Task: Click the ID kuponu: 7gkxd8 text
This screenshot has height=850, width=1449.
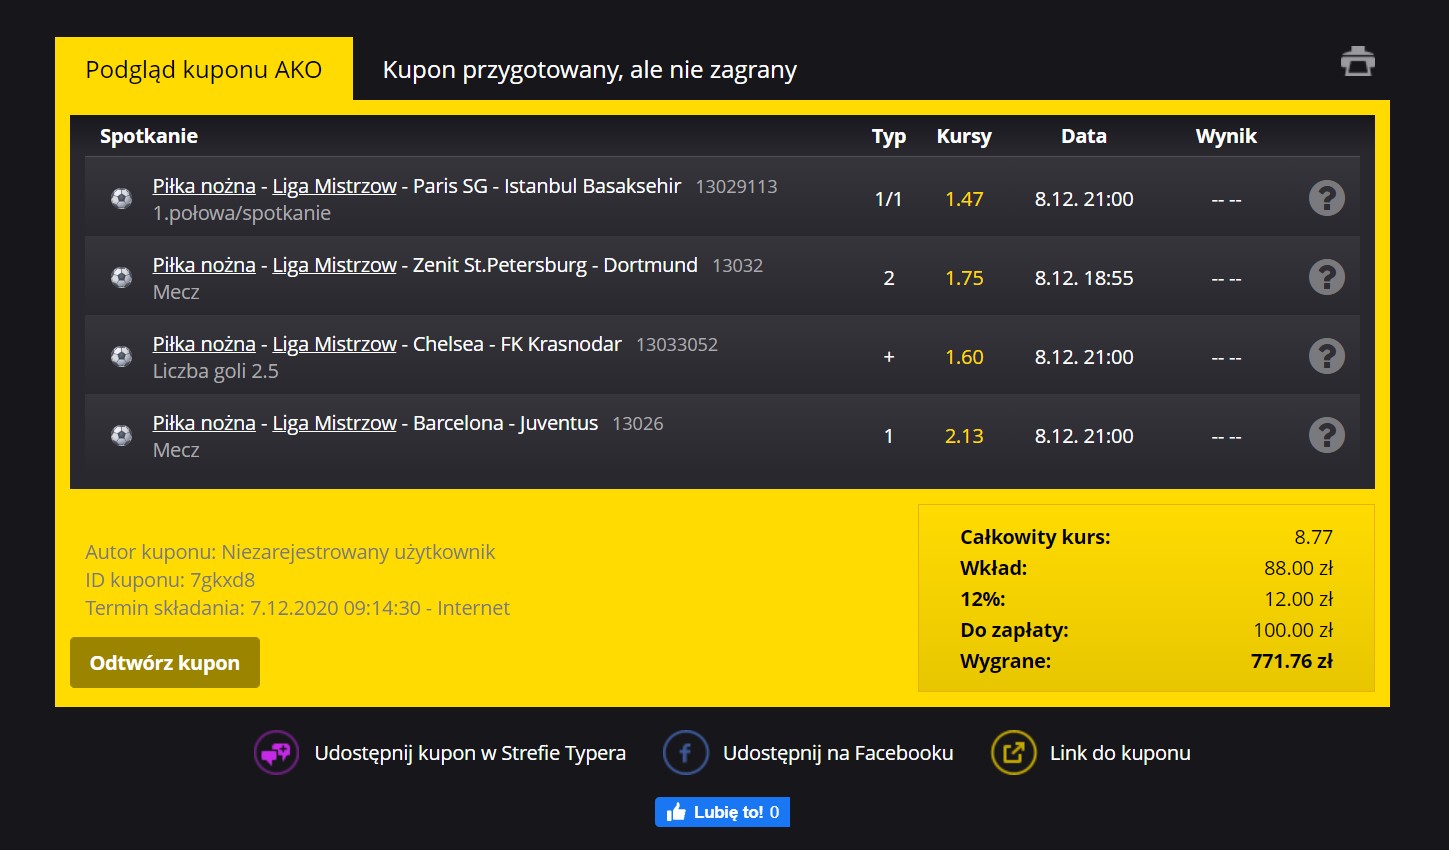Action: tap(170, 580)
